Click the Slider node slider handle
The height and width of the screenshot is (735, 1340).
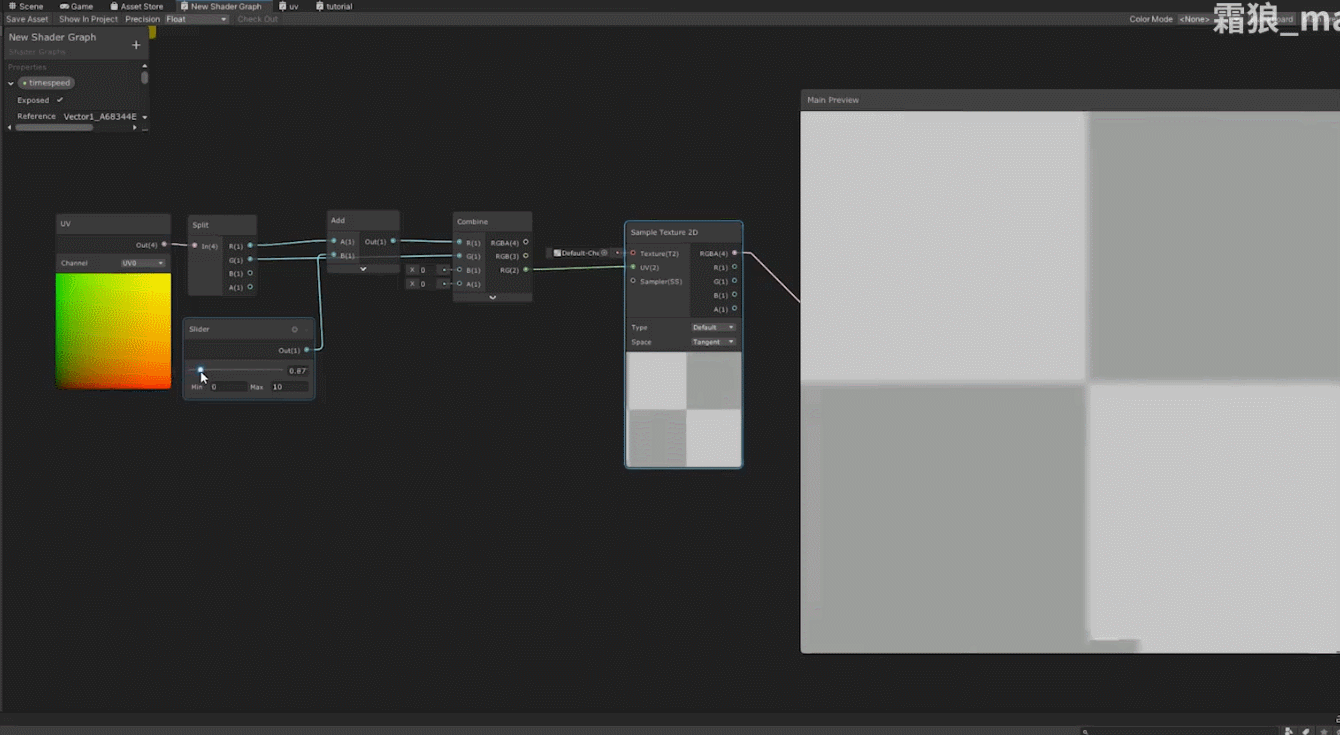[200, 370]
